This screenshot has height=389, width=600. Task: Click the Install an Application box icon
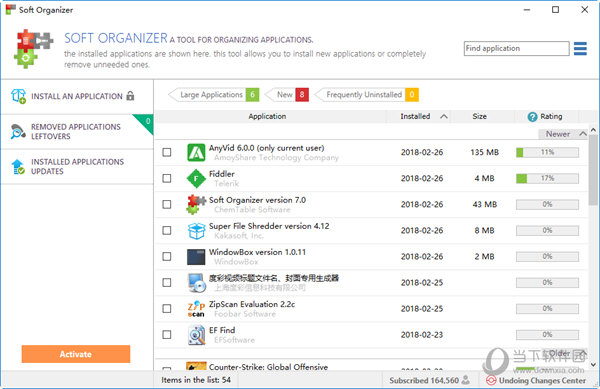click(x=18, y=96)
